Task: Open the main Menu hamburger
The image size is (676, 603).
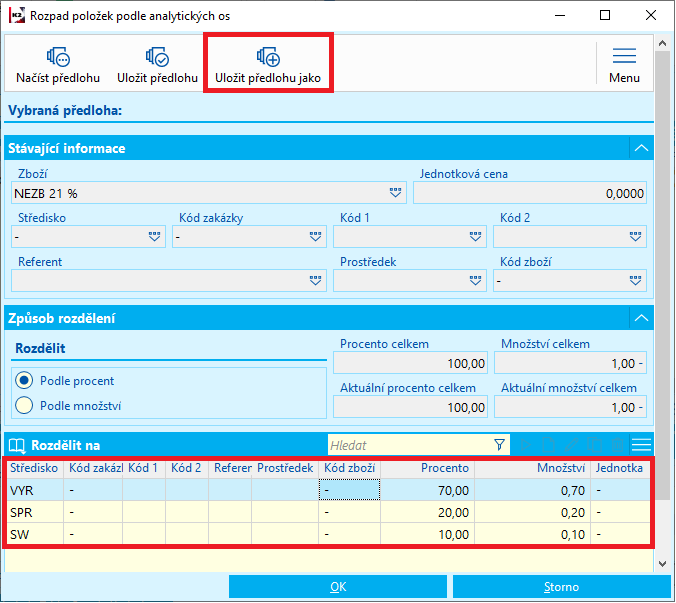Action: pyautogui.click(x=624, y=56)
